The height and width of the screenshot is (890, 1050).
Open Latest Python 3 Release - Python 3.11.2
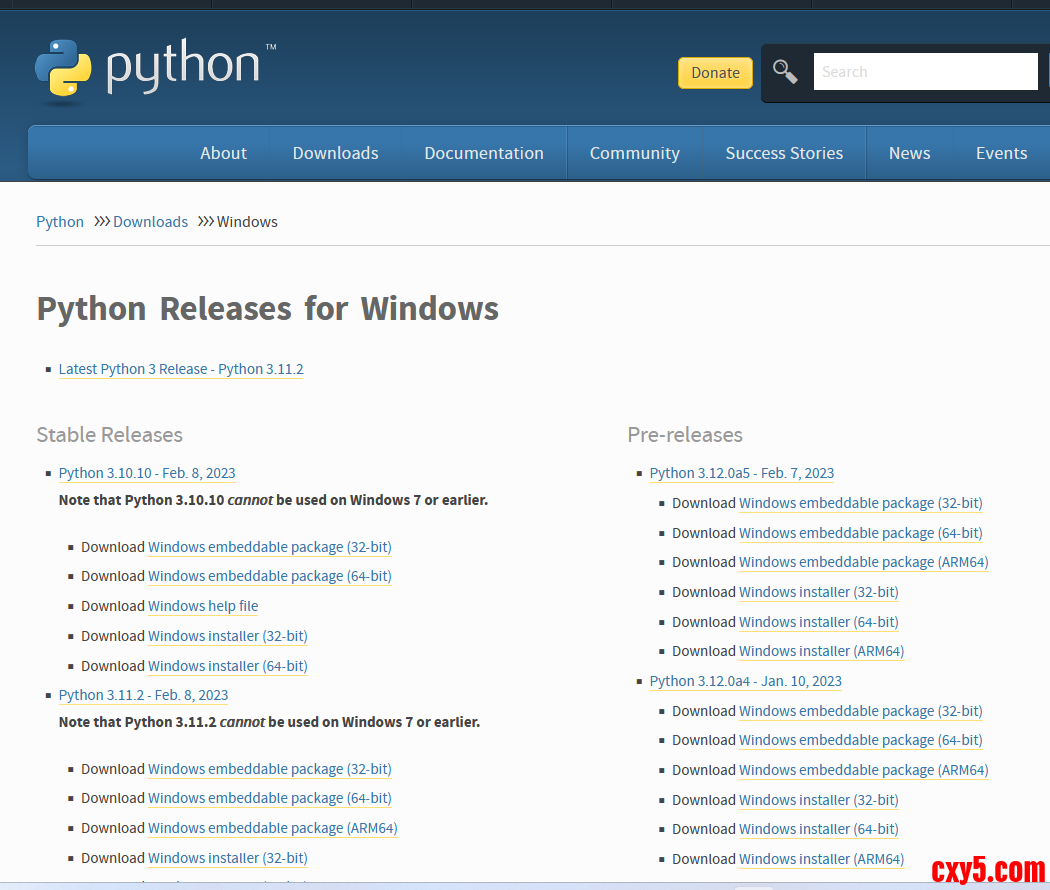[181, 369]
